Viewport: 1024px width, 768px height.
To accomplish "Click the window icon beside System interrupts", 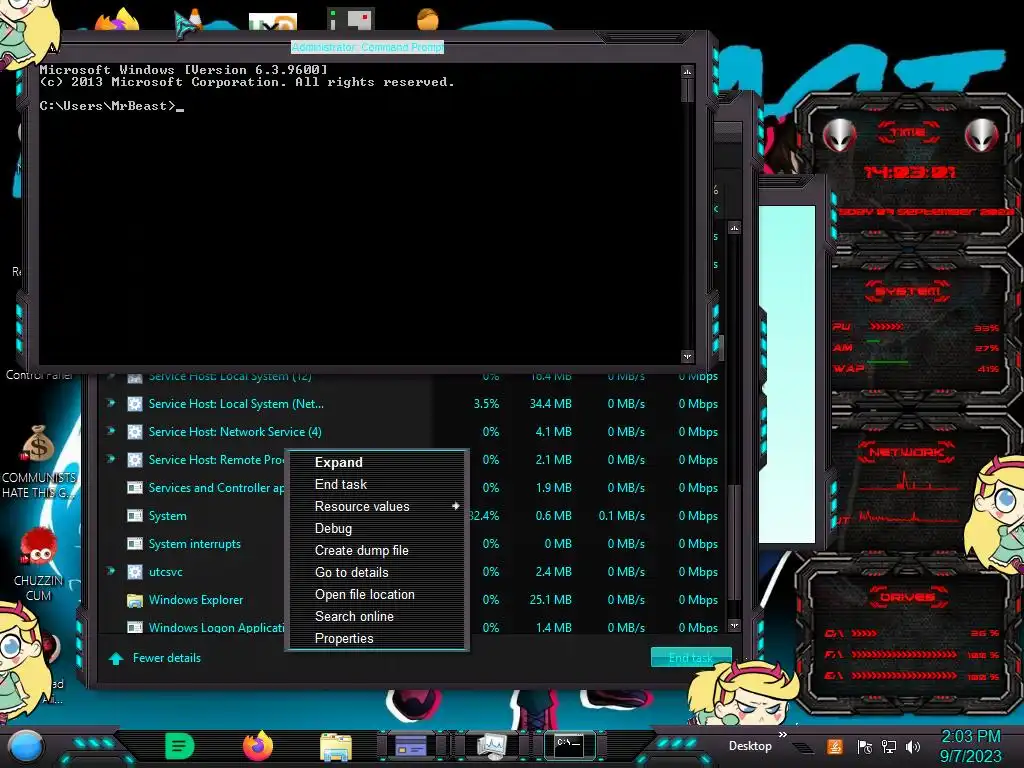I will 135,543.
